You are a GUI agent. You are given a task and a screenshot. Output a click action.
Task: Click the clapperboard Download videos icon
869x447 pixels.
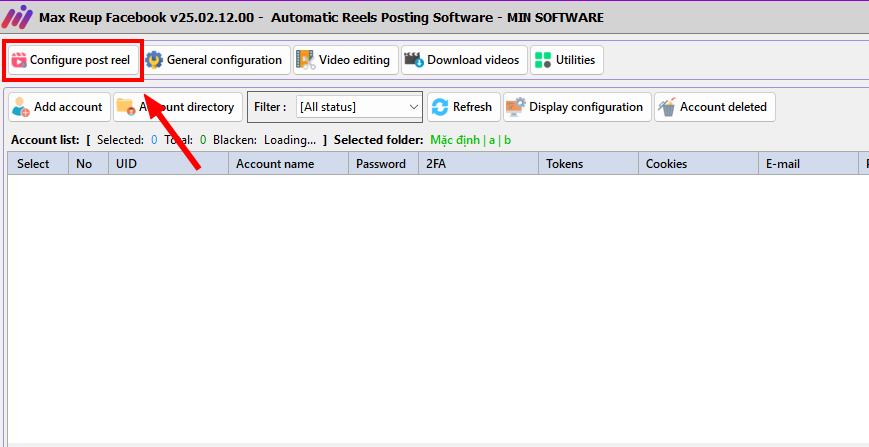(x=414, y=60)
